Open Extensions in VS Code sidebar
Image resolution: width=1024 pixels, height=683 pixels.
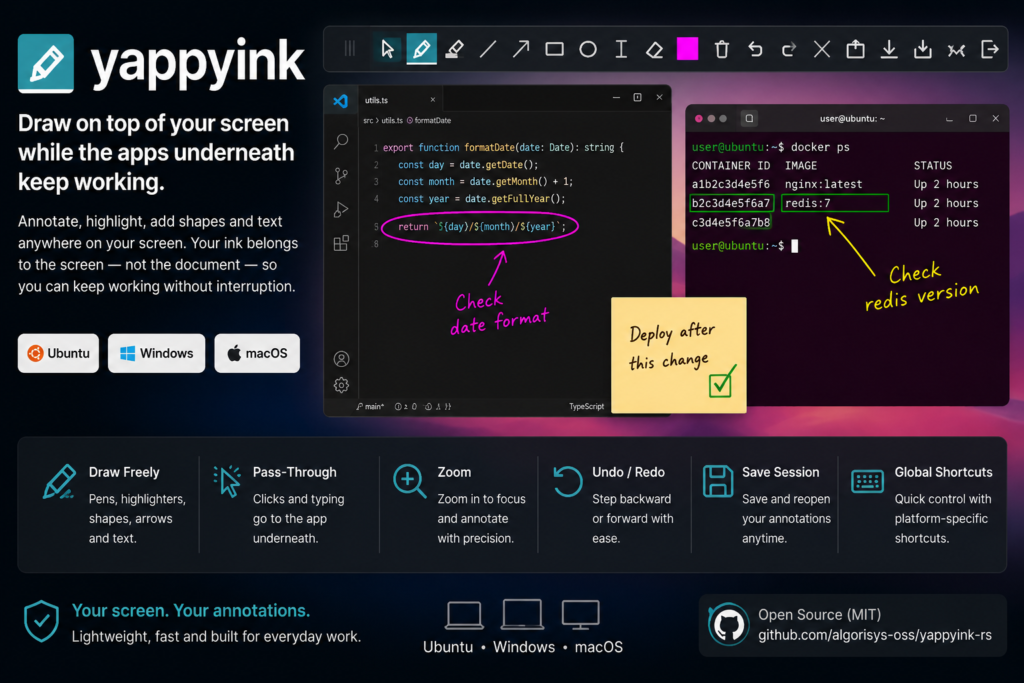tap(341, 243)
